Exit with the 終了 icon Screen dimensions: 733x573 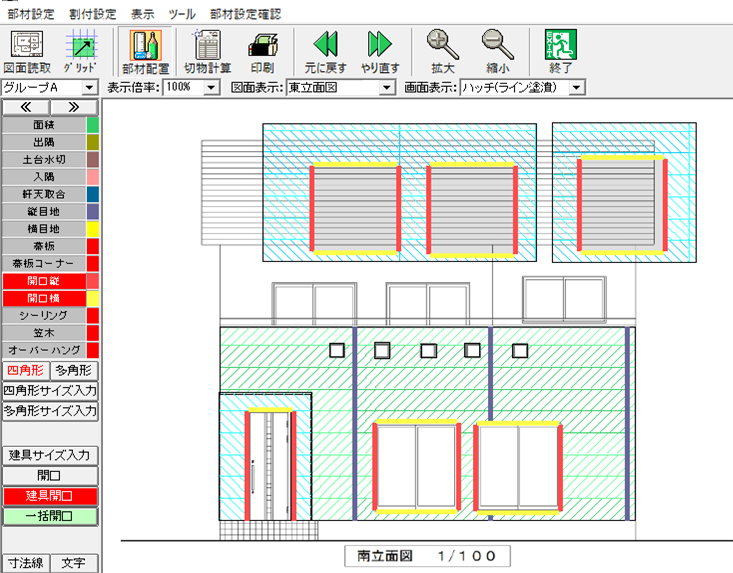tap(561, 52)
